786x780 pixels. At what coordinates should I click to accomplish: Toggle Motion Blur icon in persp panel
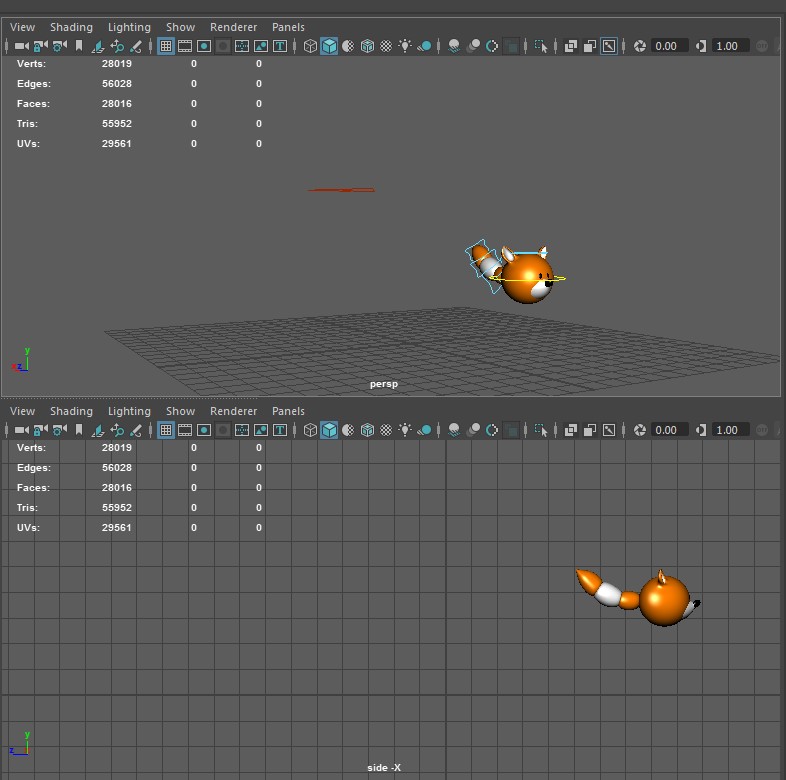(x=473, y=46)
